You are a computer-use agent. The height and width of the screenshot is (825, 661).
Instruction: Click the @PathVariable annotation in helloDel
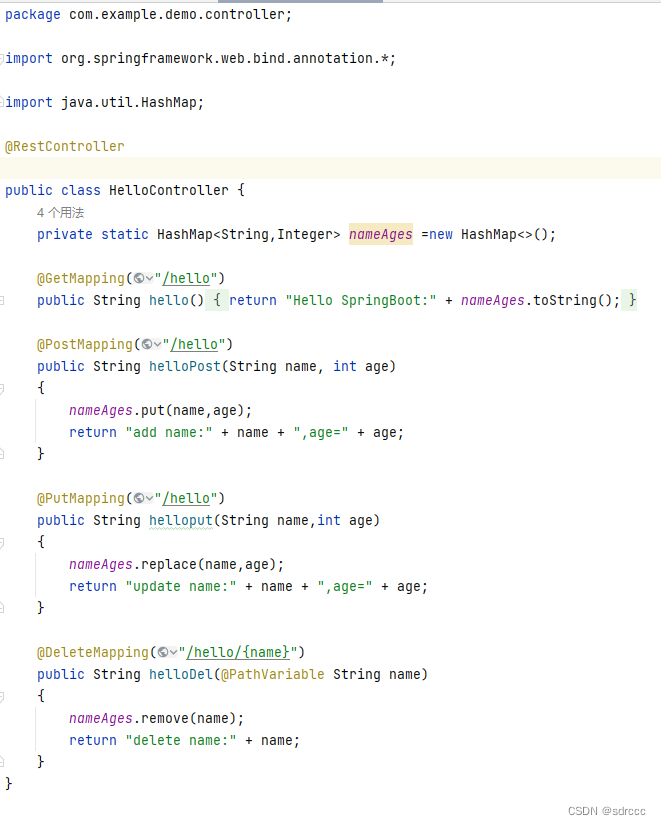coord(273,675)
